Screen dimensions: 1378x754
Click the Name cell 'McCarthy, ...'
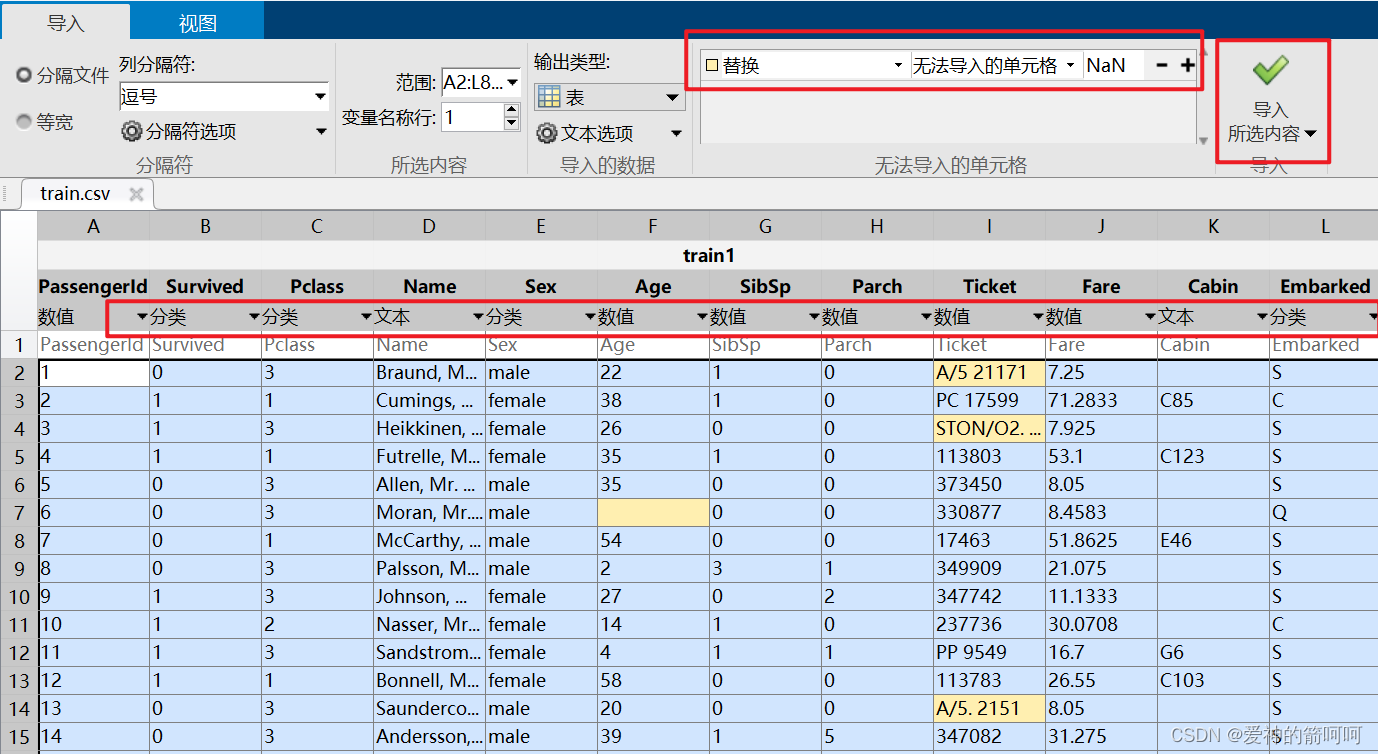(430, 541)
